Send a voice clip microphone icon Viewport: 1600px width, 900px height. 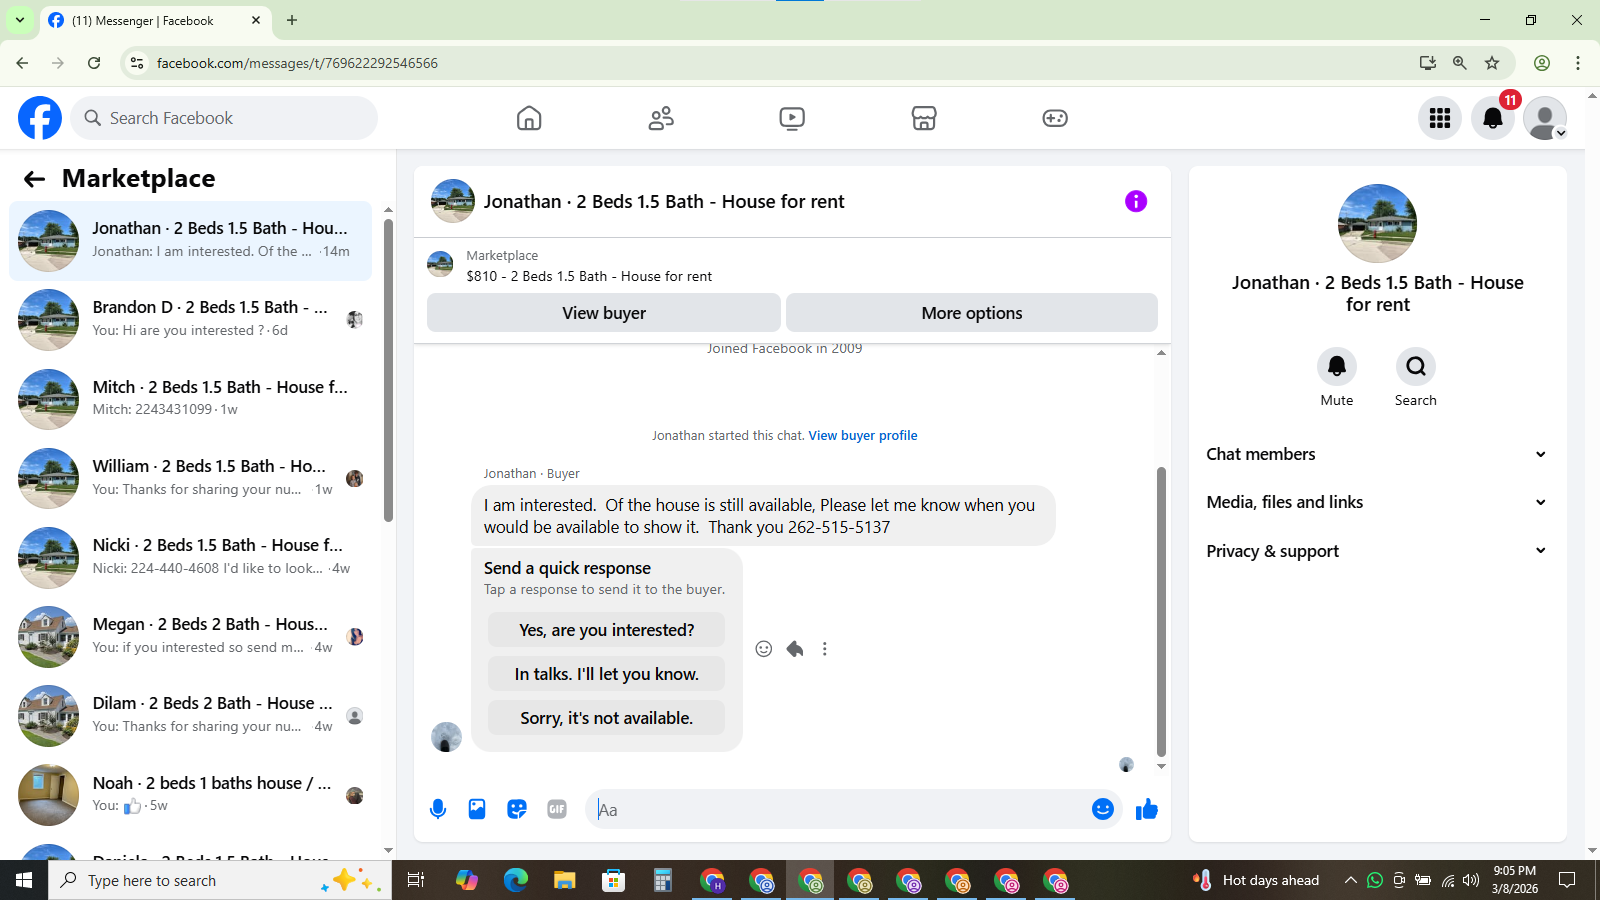coord(438,809)
